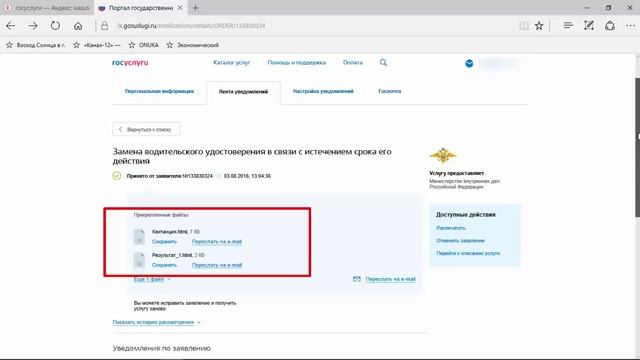Click the user name beside profile icon
The image size is (640, 360).
(499, 63)
